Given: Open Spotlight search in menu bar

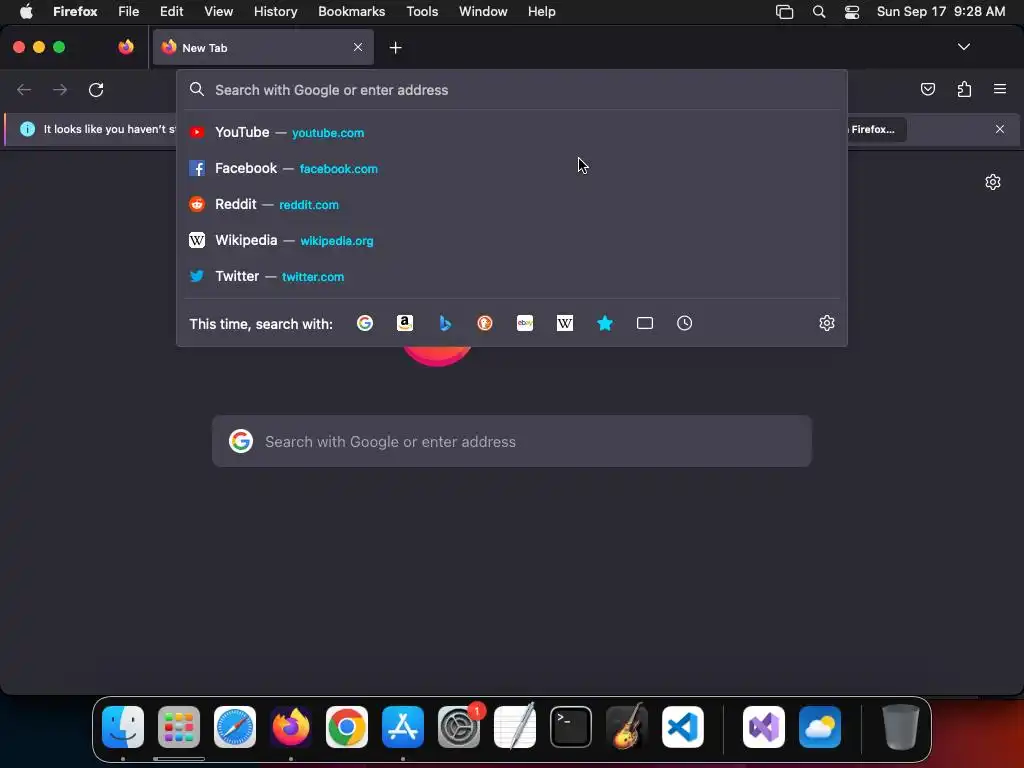Looking at the screenshot, I should tap(818, 11).
